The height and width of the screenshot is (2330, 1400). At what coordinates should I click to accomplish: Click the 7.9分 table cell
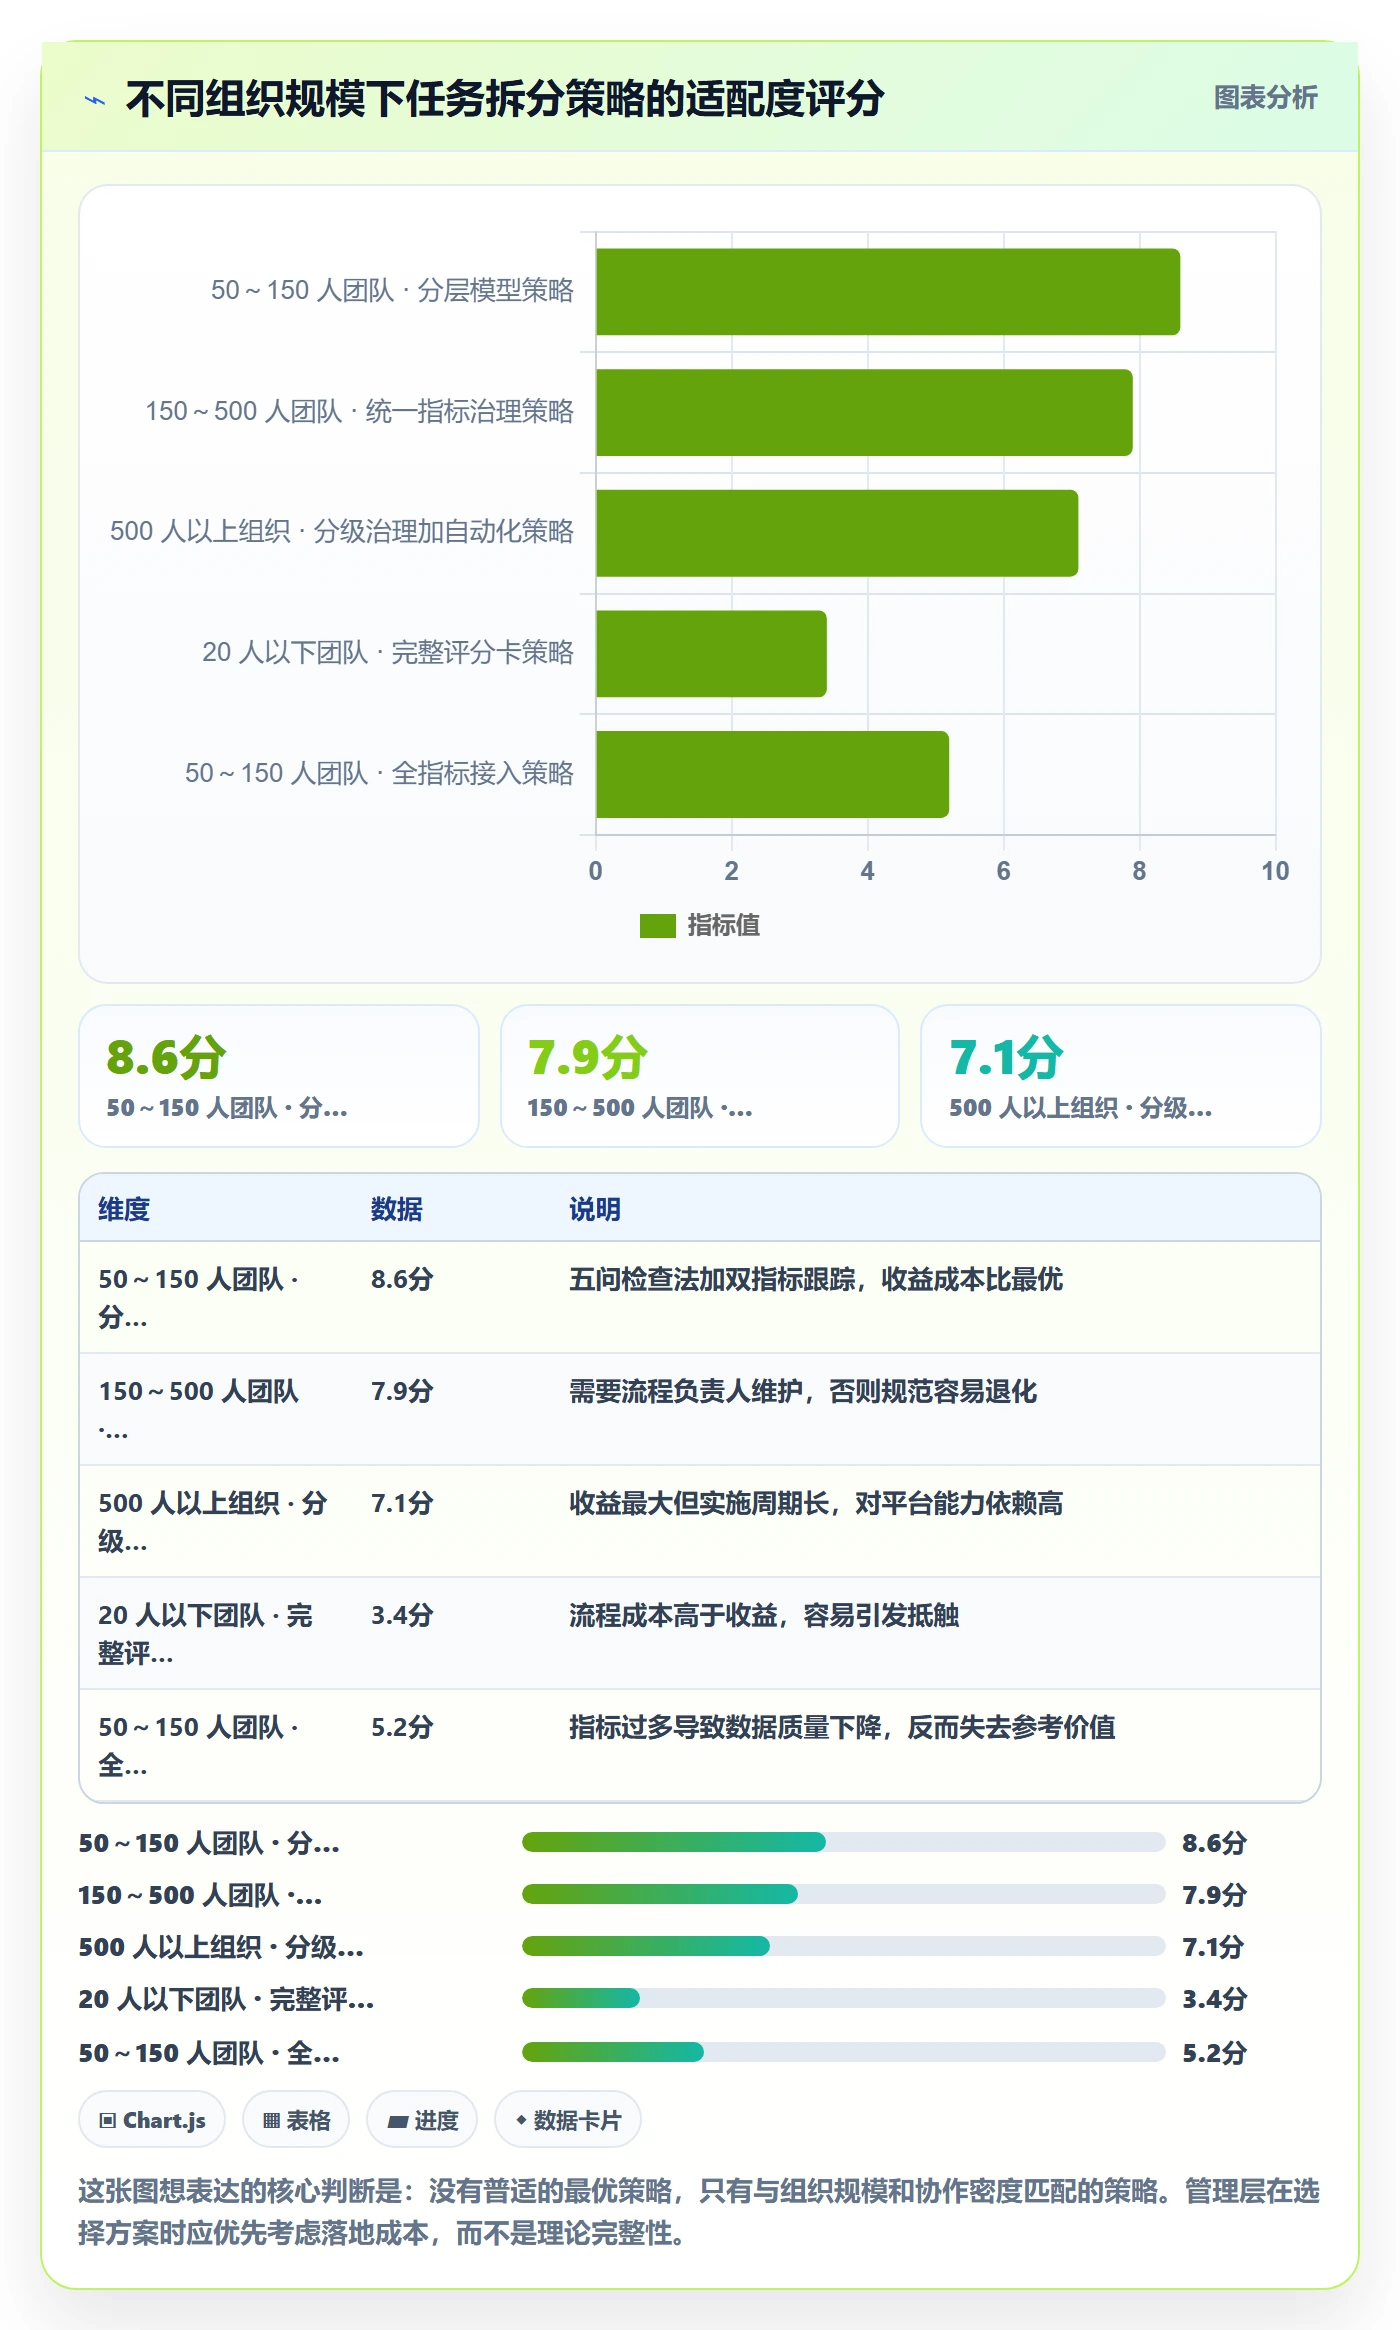[402, 1391]
